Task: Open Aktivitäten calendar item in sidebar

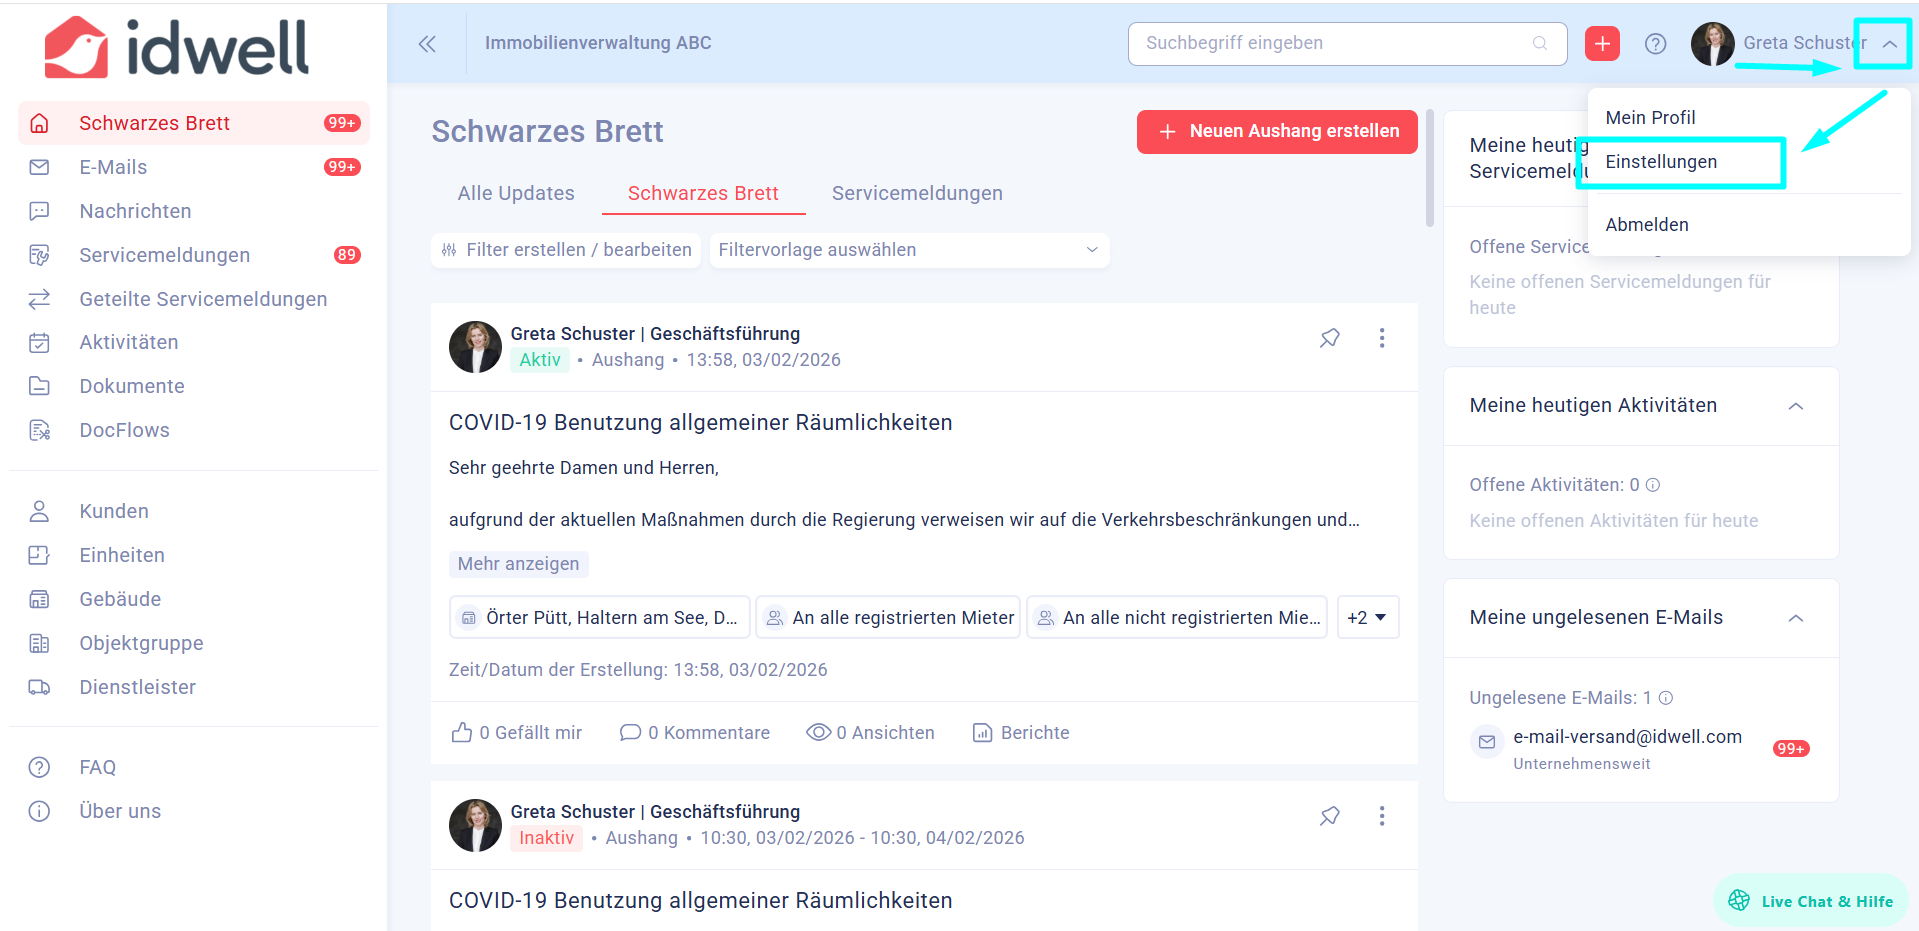Action: (194, 342)
